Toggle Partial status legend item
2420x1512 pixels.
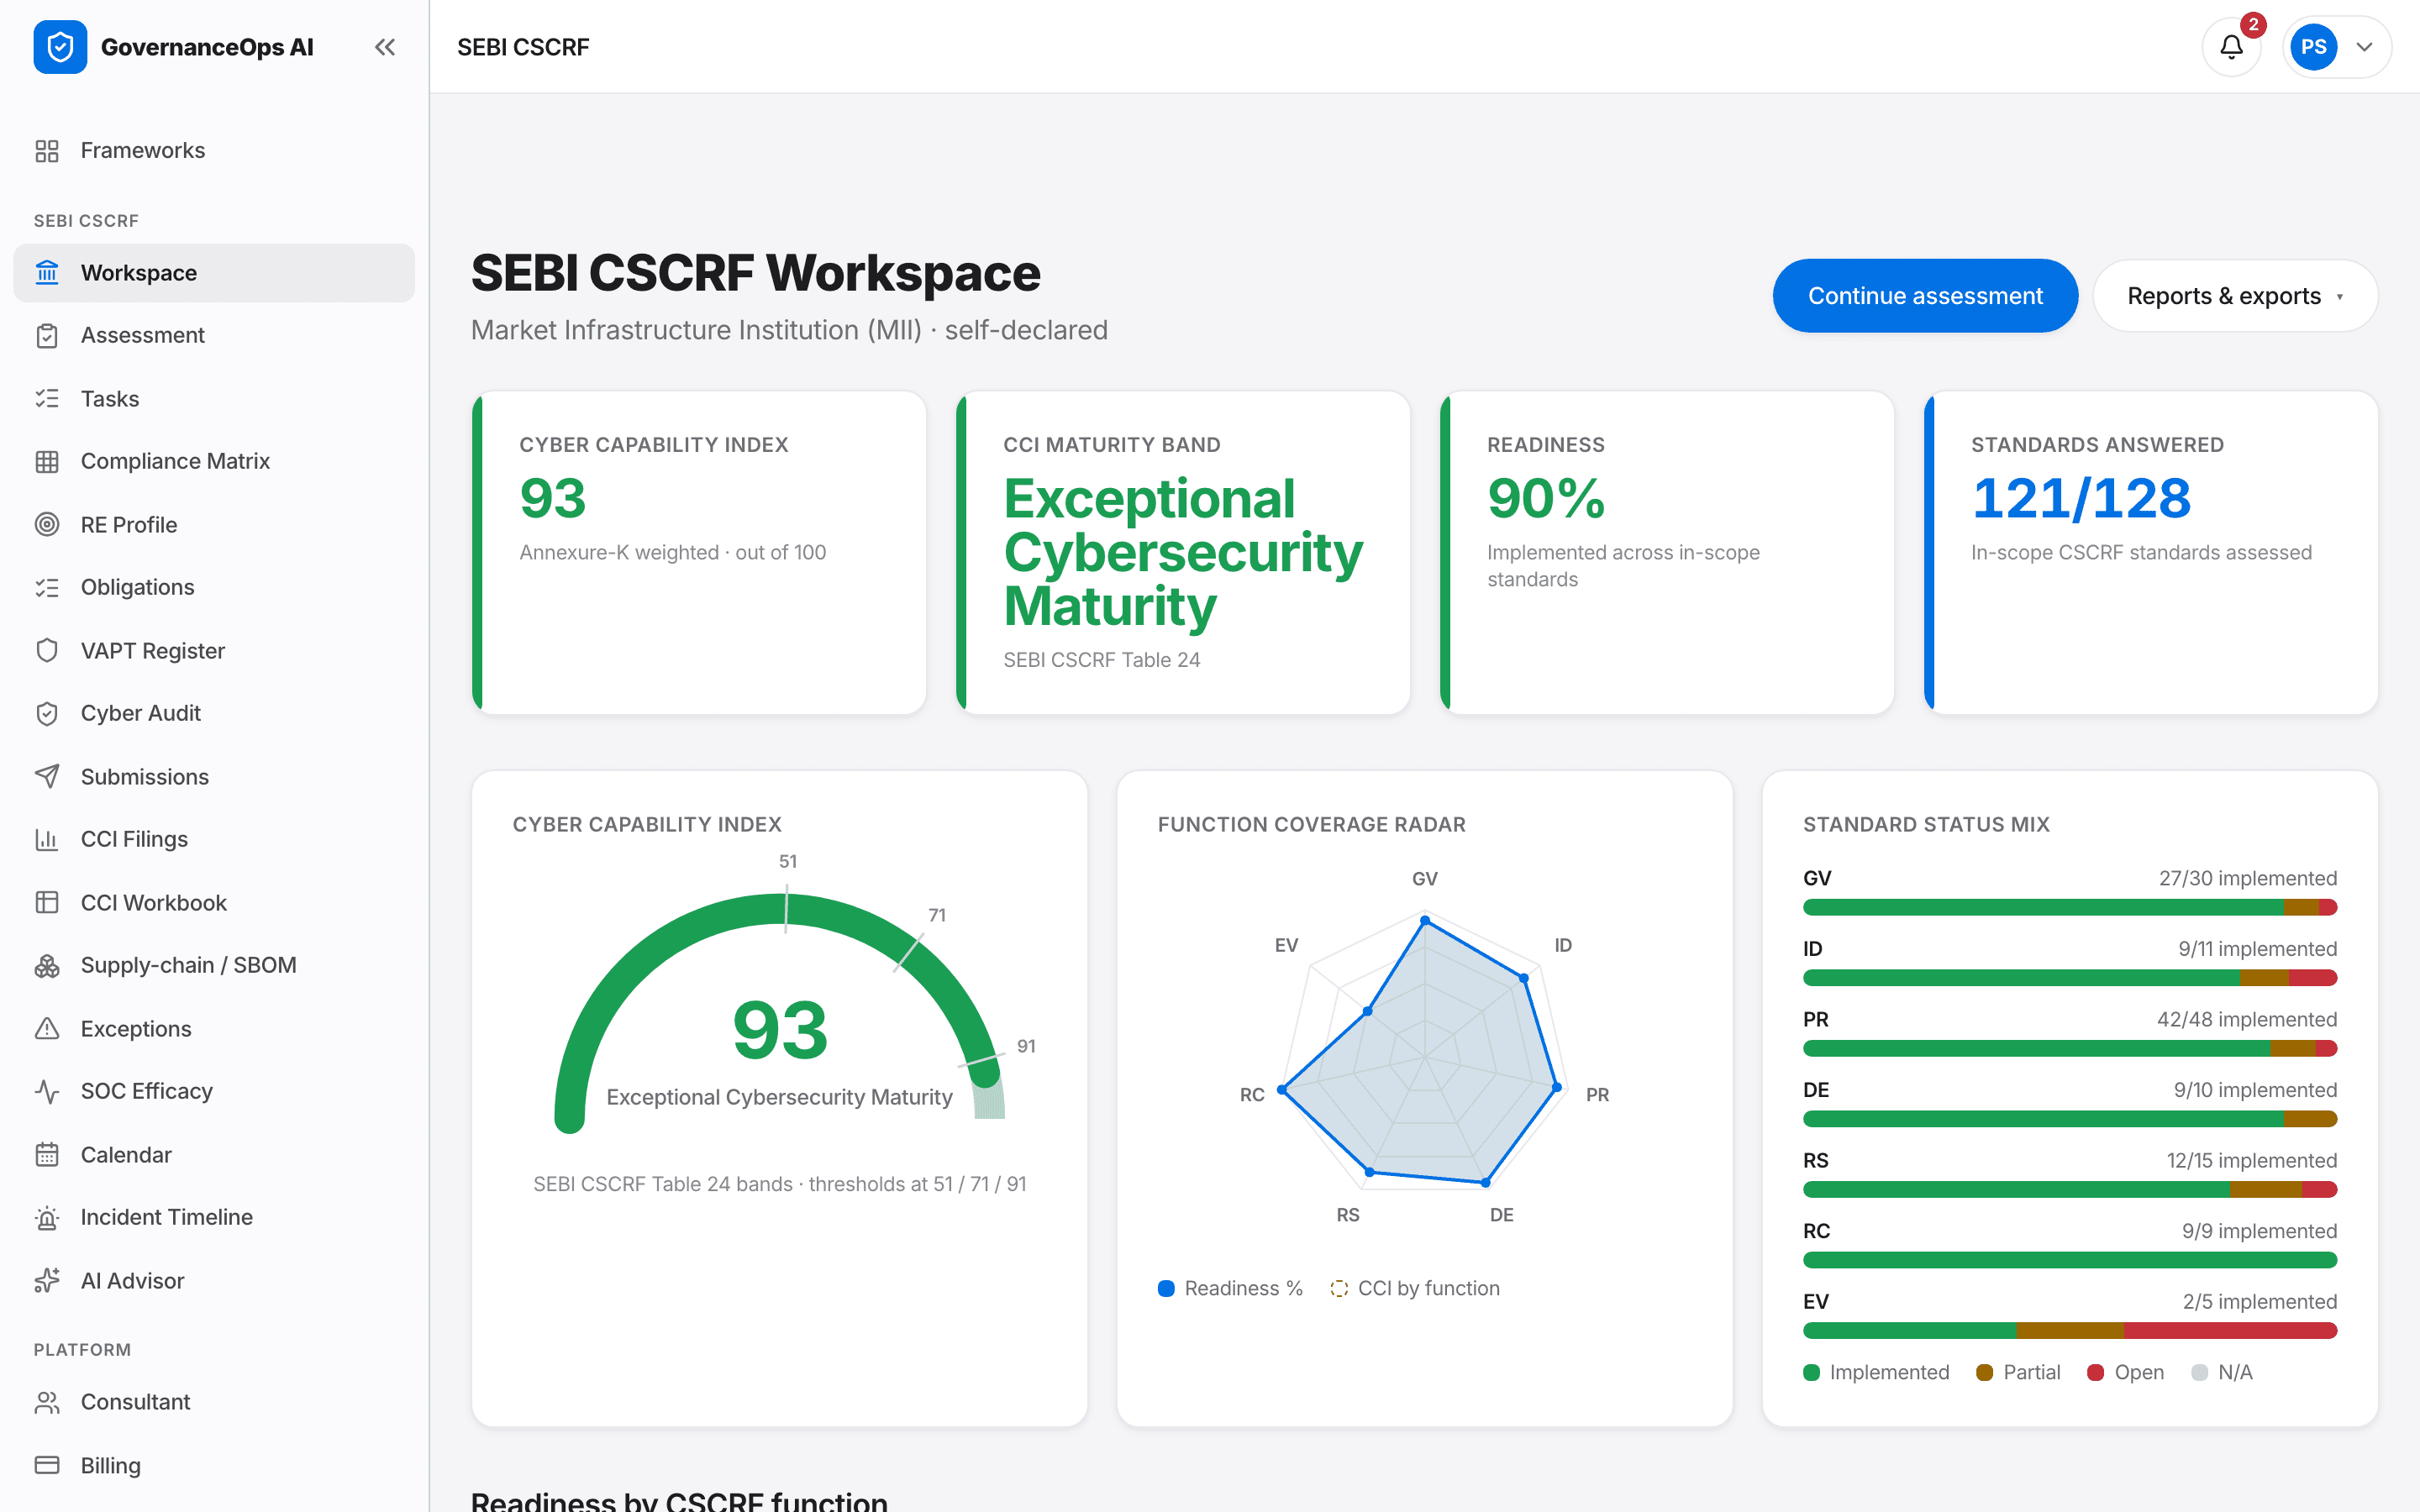[2019, 1372]
